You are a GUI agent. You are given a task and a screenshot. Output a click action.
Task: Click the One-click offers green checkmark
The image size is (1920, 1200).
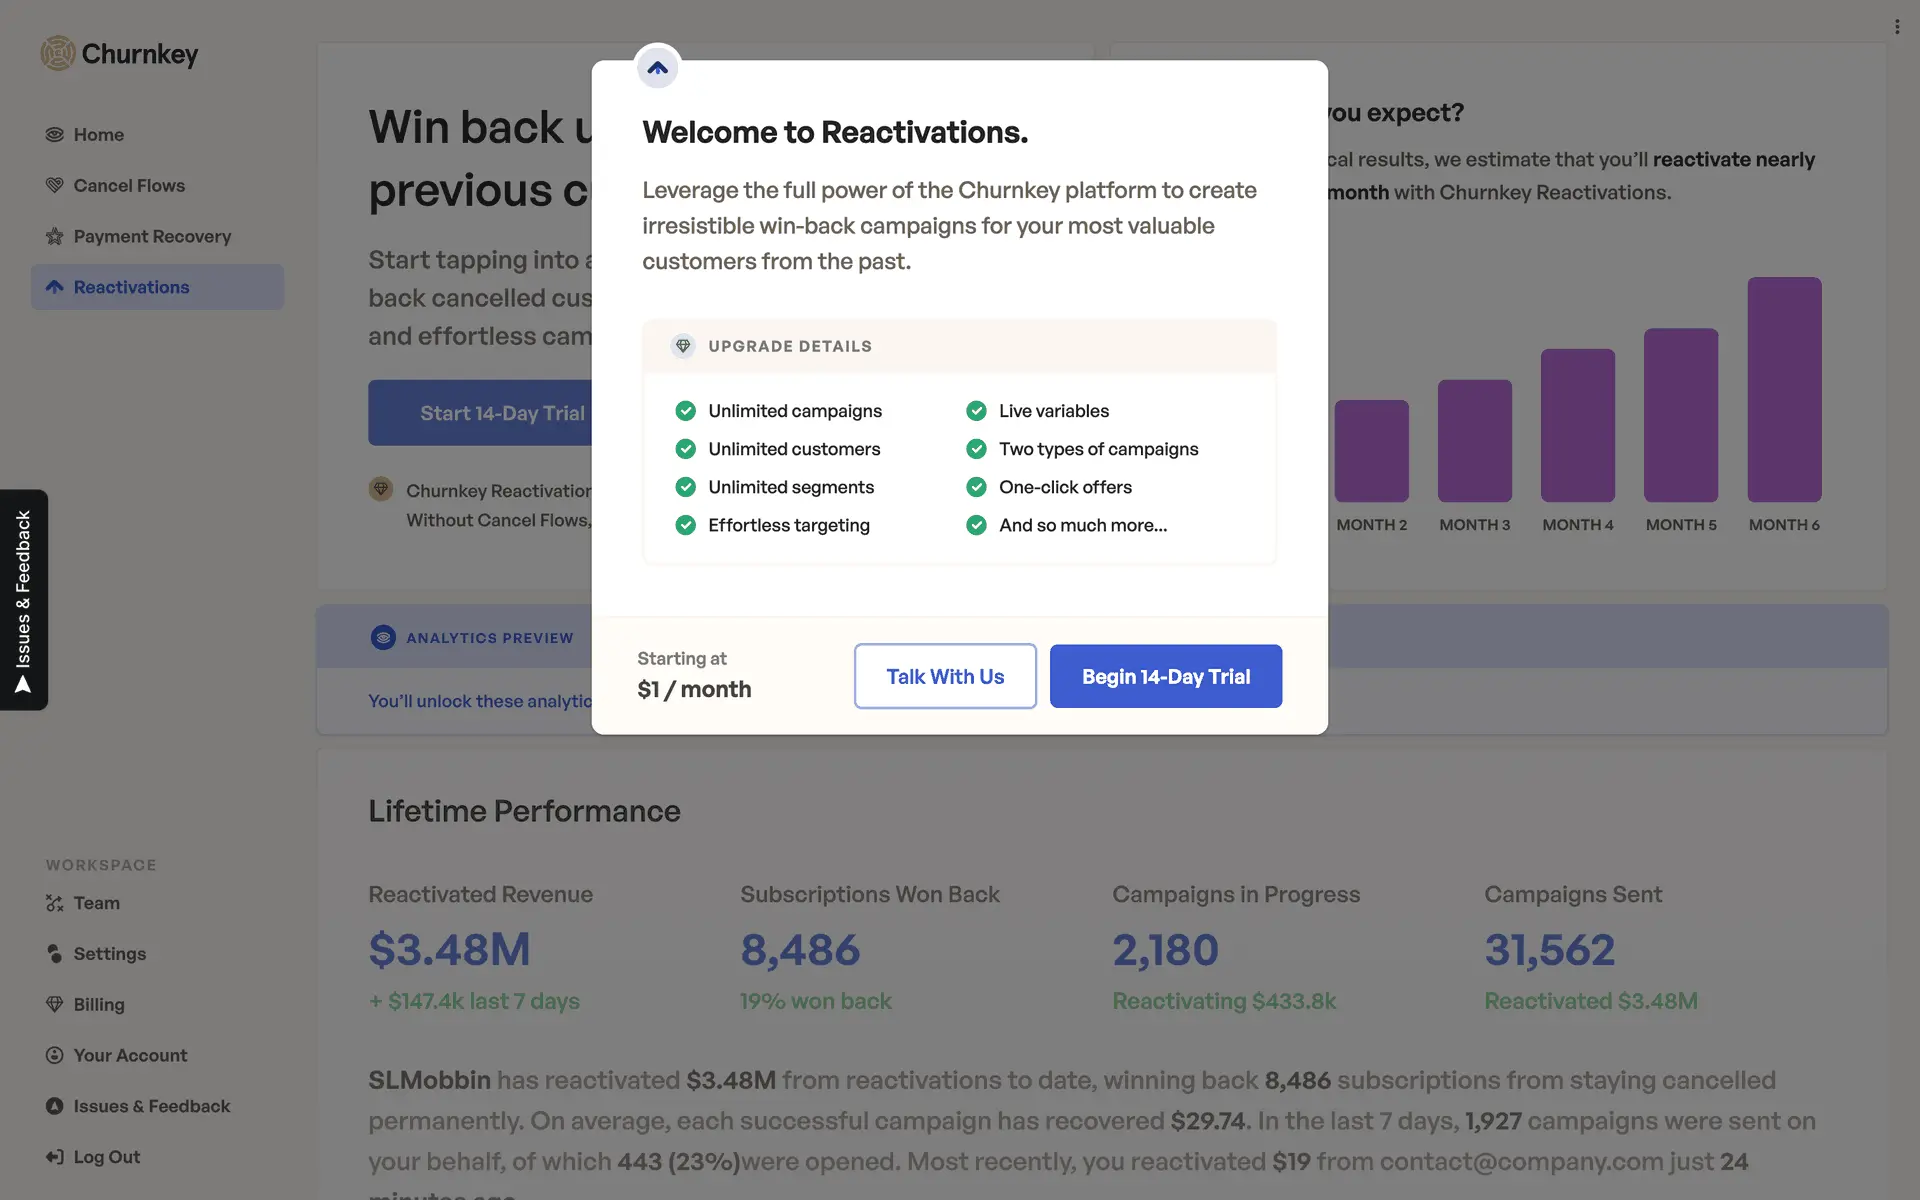click(x=976, y=487)
